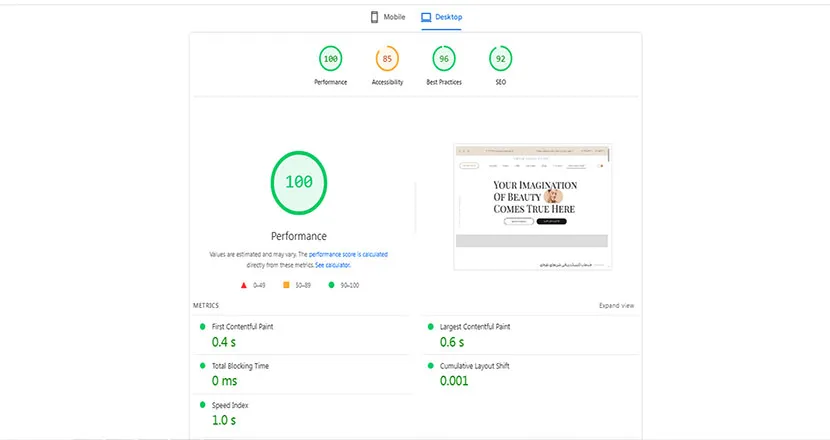Image resolution: width=830 pixels, height=440 pixels.
Task: Switch to the Mobile tab
Action: [393, 17]
